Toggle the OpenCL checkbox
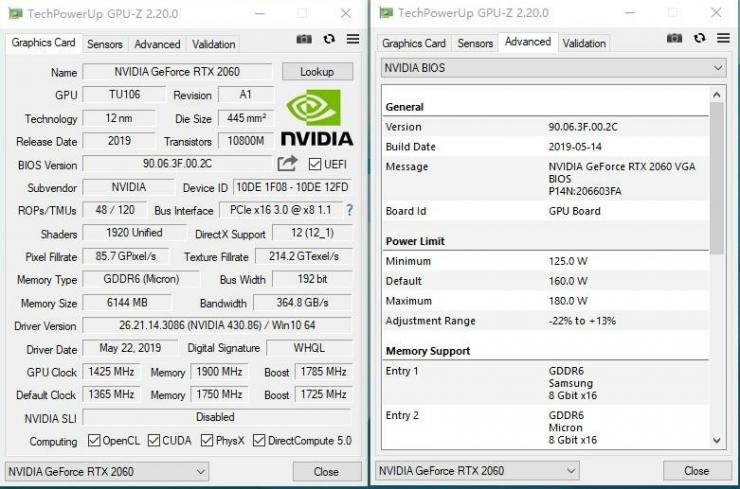Screen dimensions: 740x489 pyautogui.click(x=94, y=440)
